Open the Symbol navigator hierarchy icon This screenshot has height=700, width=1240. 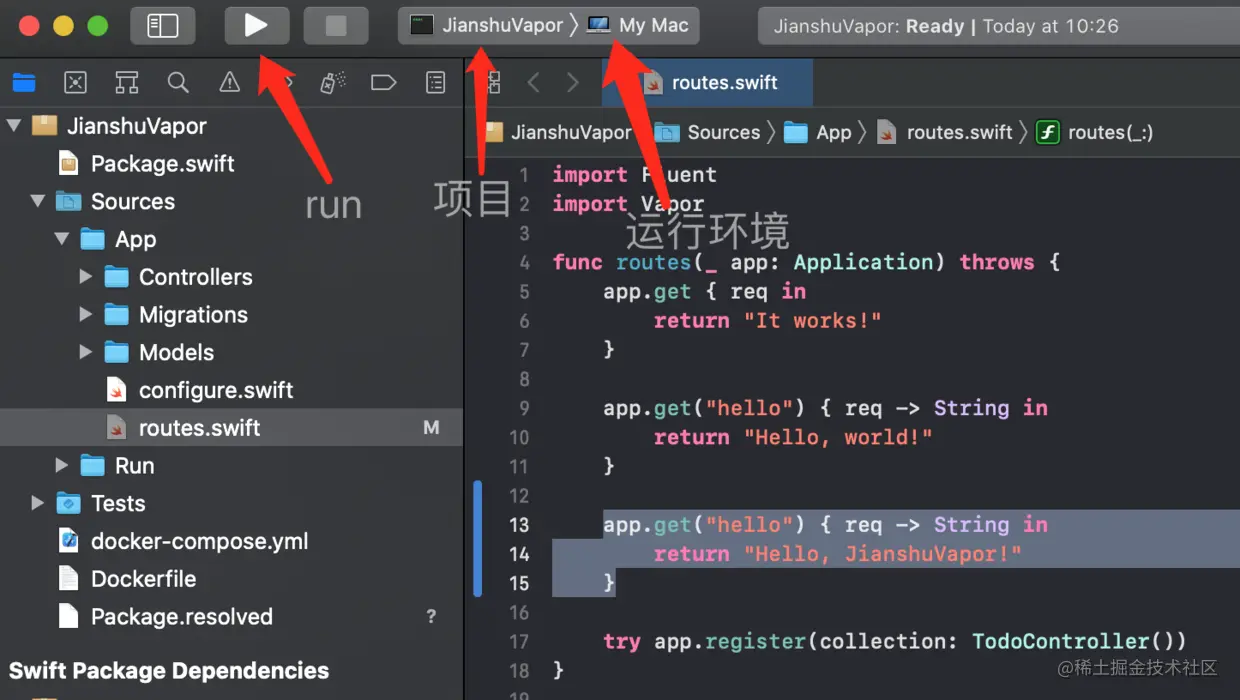click(127, 83)
